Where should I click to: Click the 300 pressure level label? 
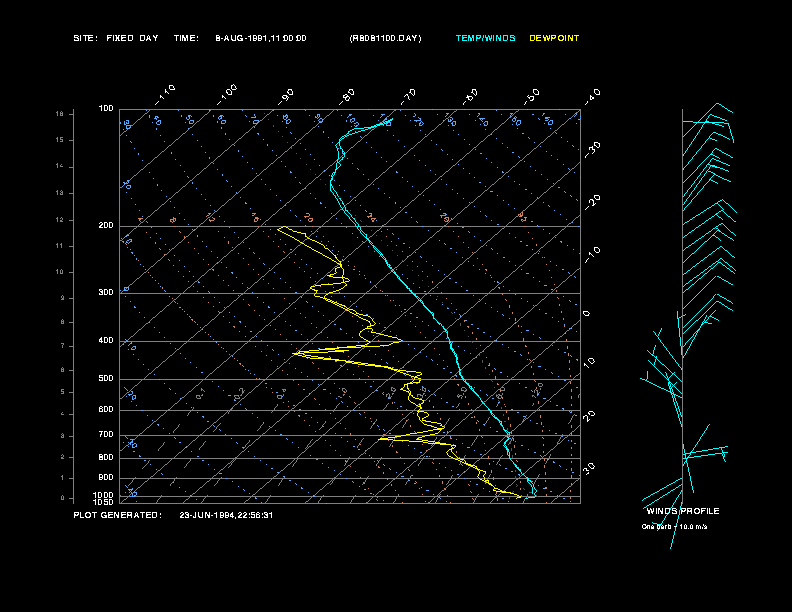(106, 292)
